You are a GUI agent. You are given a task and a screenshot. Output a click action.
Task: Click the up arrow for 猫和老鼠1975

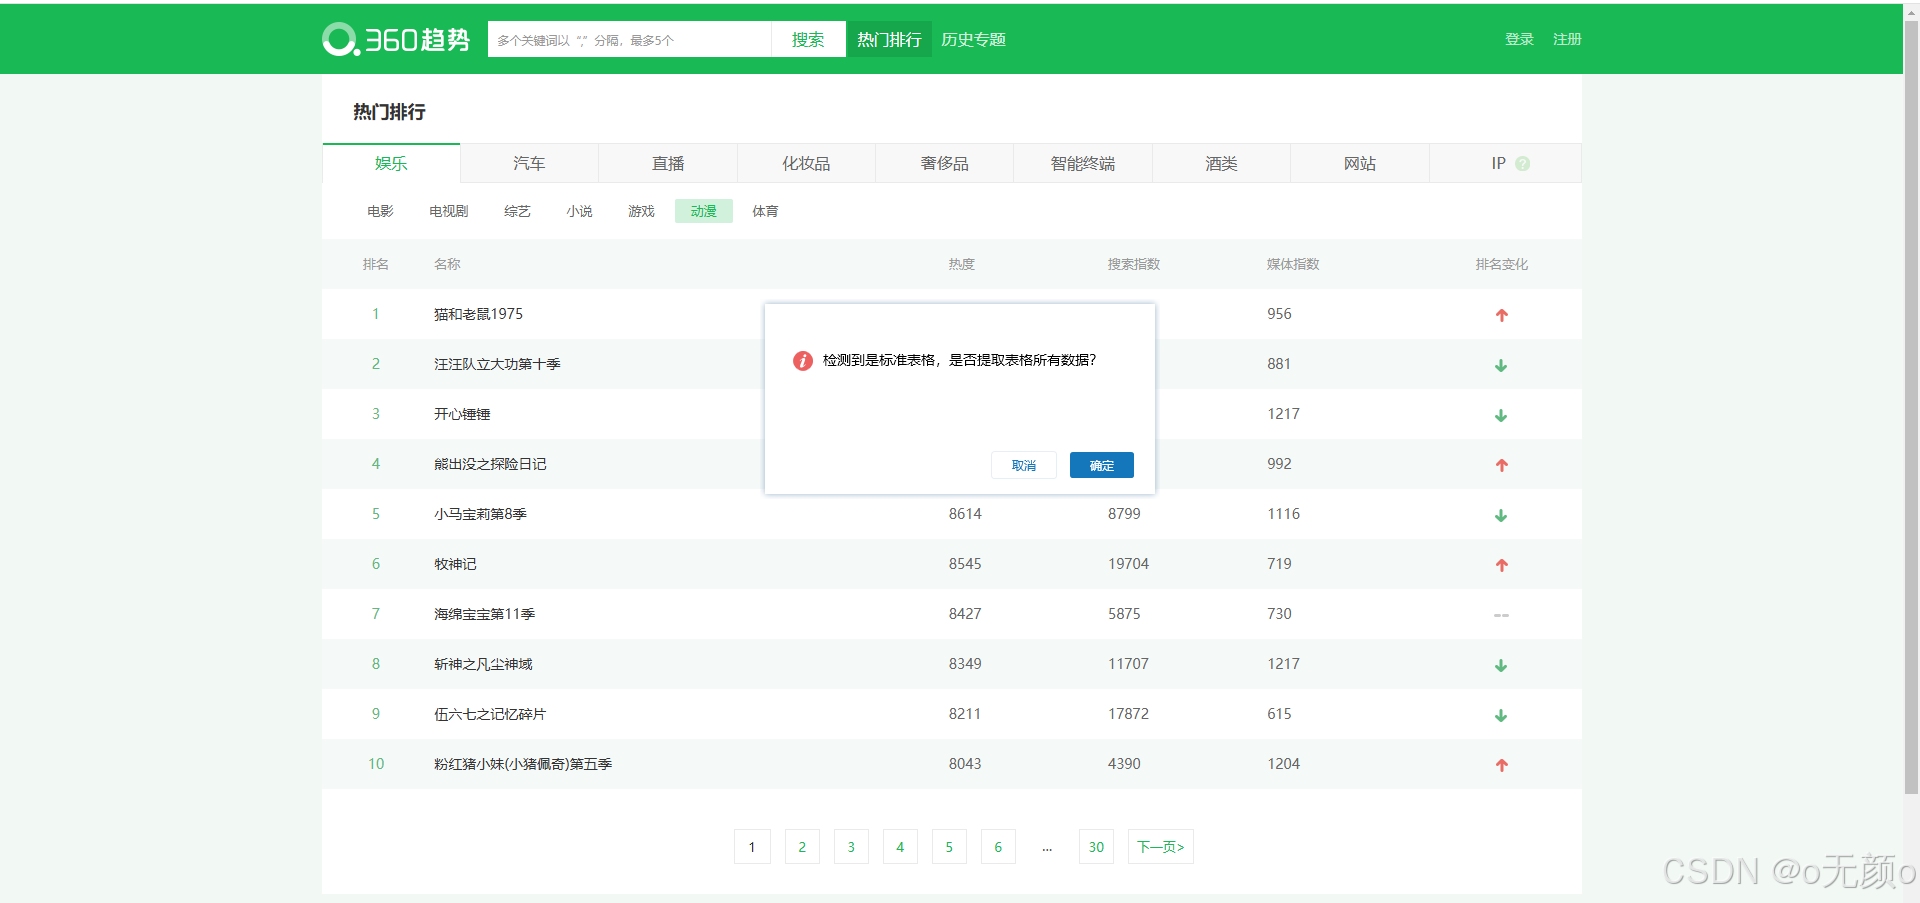tap(1501, 315)
